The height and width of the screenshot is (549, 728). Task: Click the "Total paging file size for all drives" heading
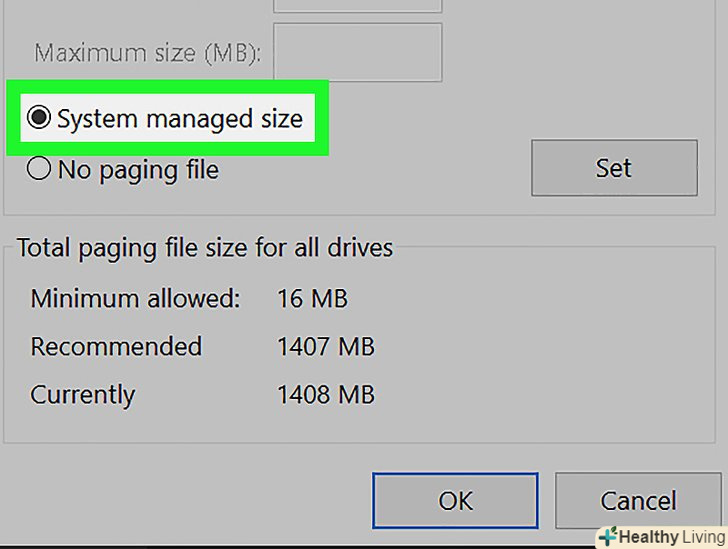pyautogui.click(x=205, y=248)
